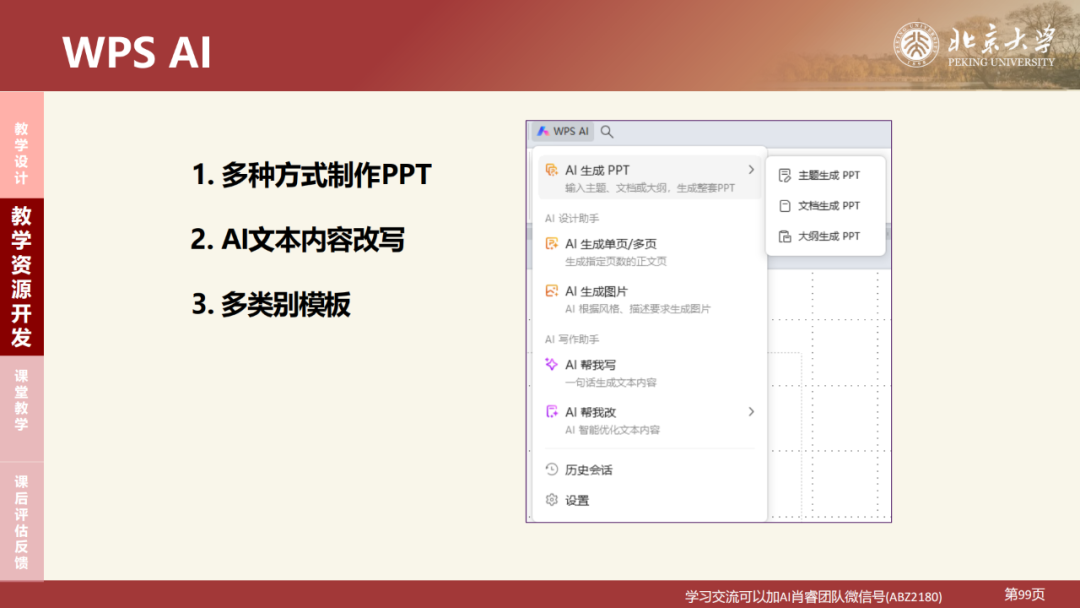1080x608 pixels.
Task: Expand the AI 帮我改 submenu chevron
Action: (x=751, y=411)
